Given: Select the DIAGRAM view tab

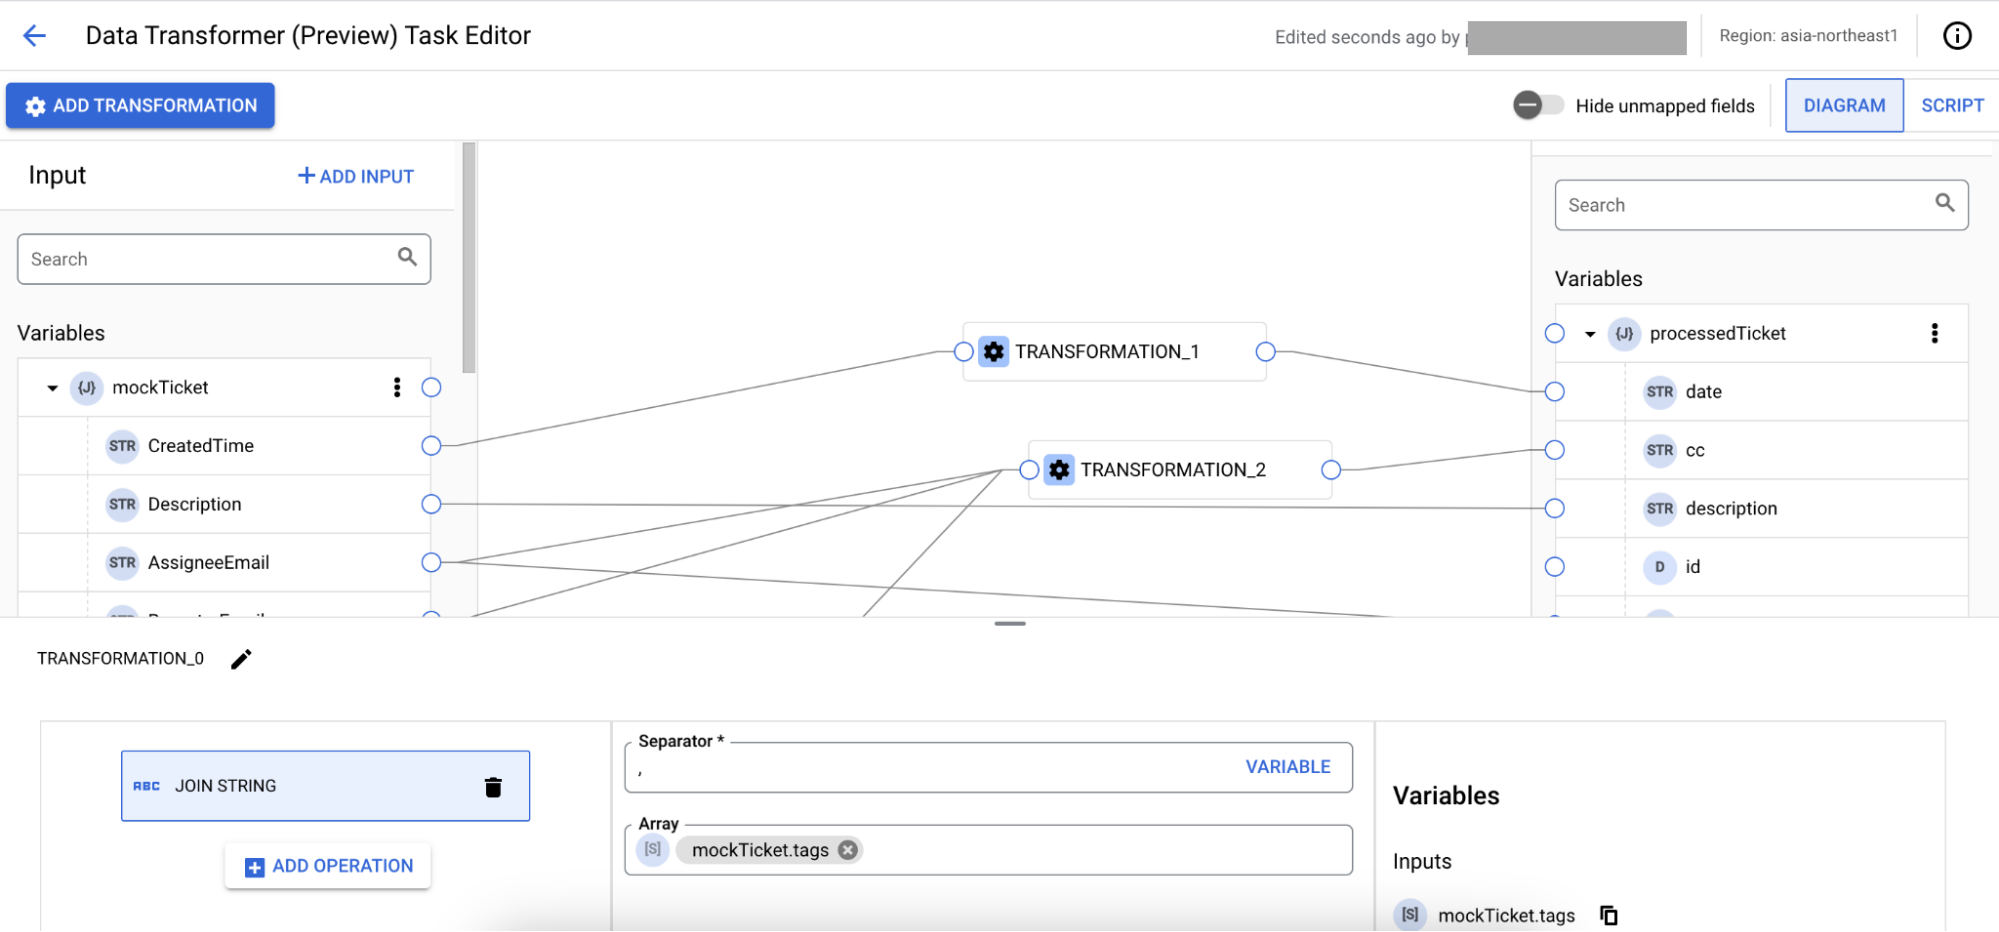Looking at the screenshot, I should [x=1844, y=105].
